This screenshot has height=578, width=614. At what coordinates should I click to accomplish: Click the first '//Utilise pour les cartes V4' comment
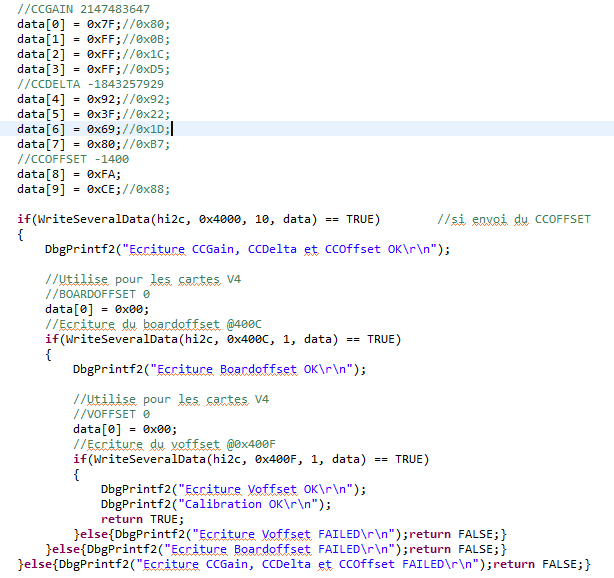[143, 279]
